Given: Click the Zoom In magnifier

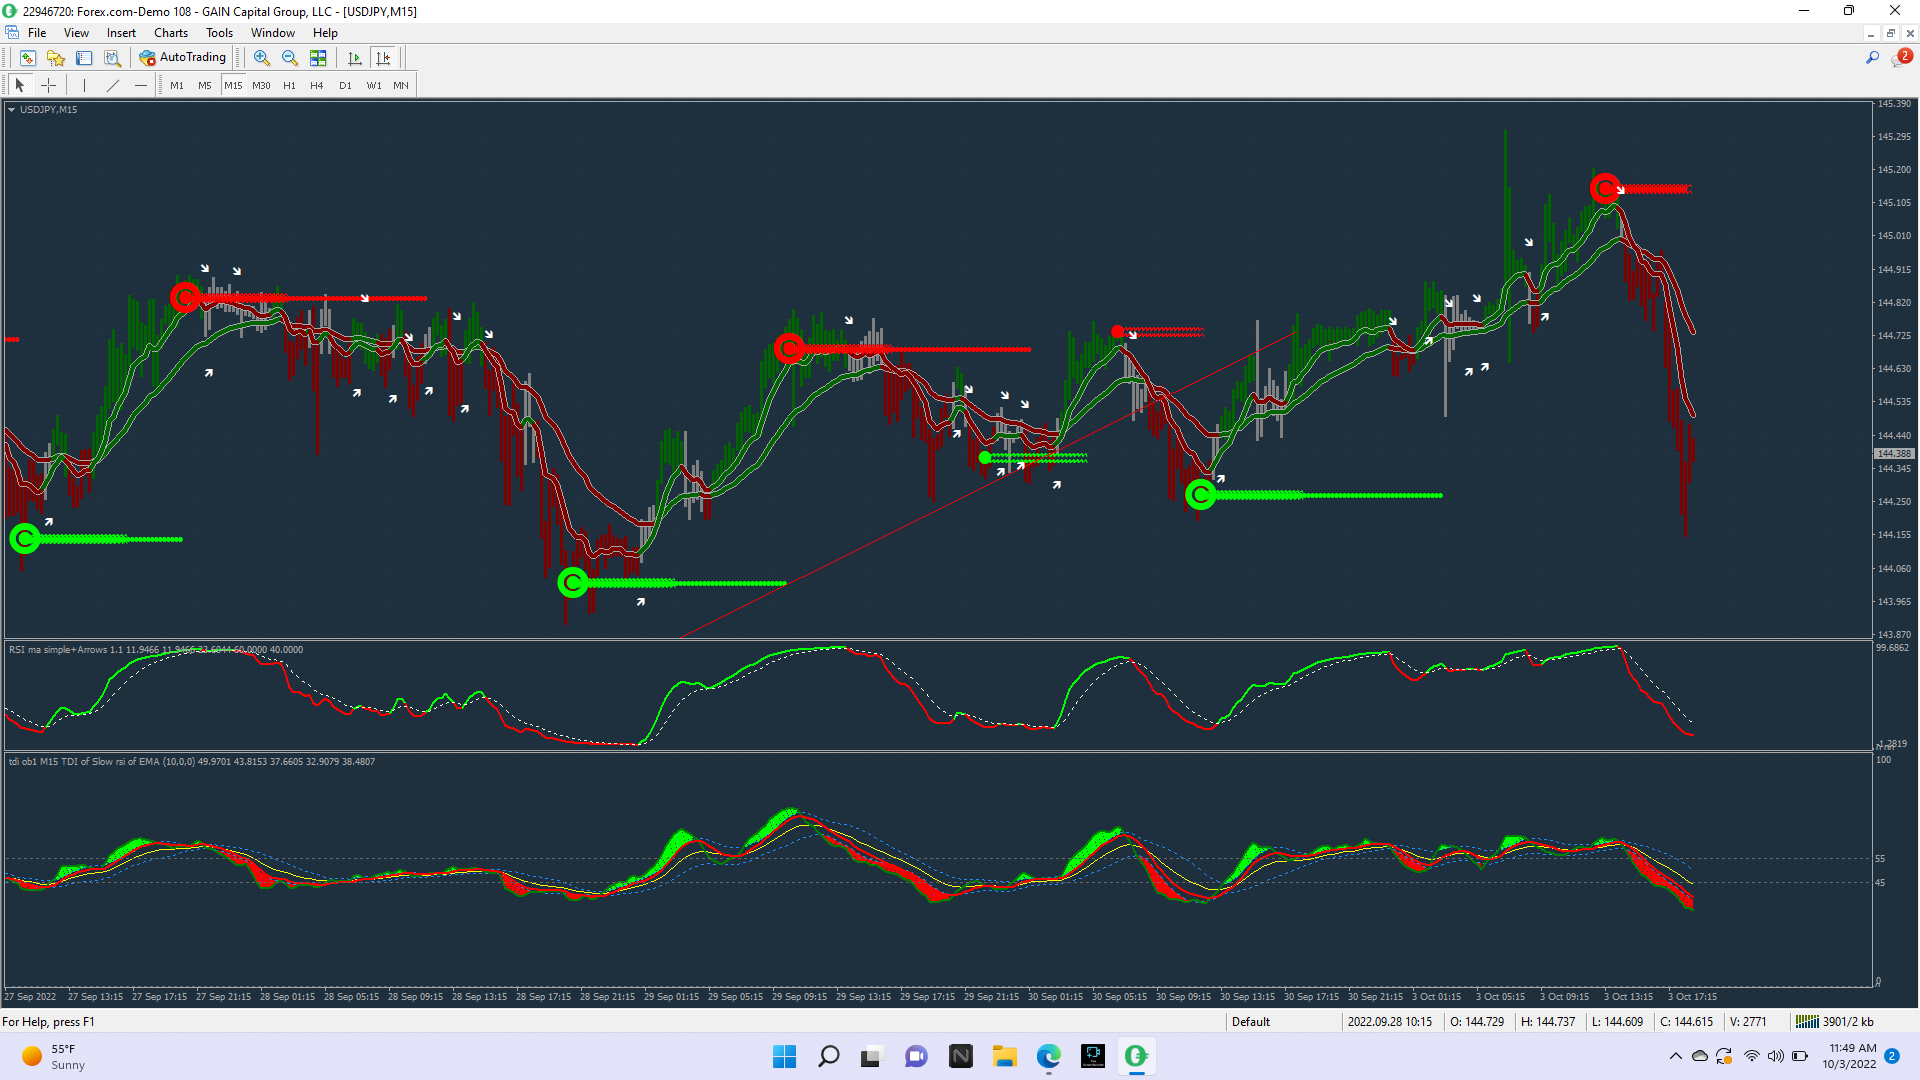Looking at the screenshot, I should click(x=262, y=58).
